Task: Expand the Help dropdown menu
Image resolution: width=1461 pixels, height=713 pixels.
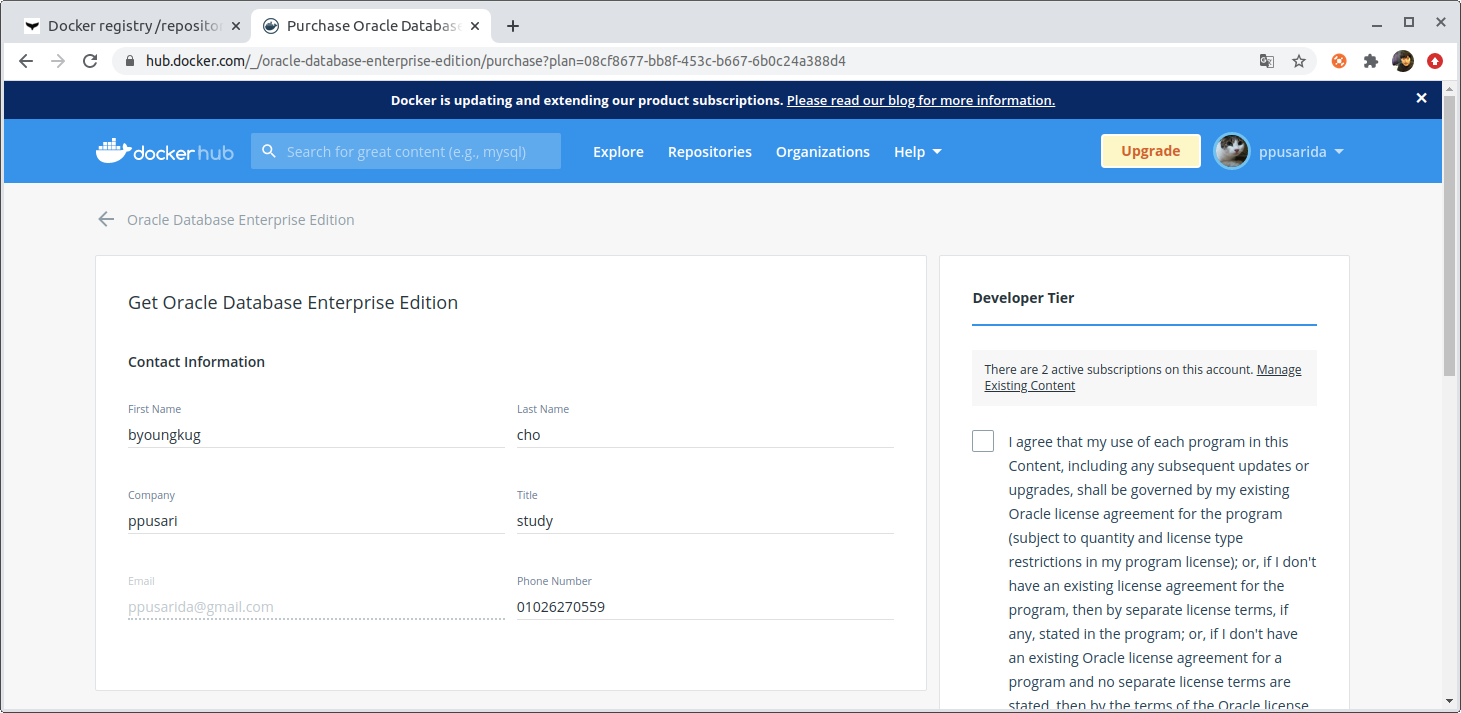Action: 918,152
